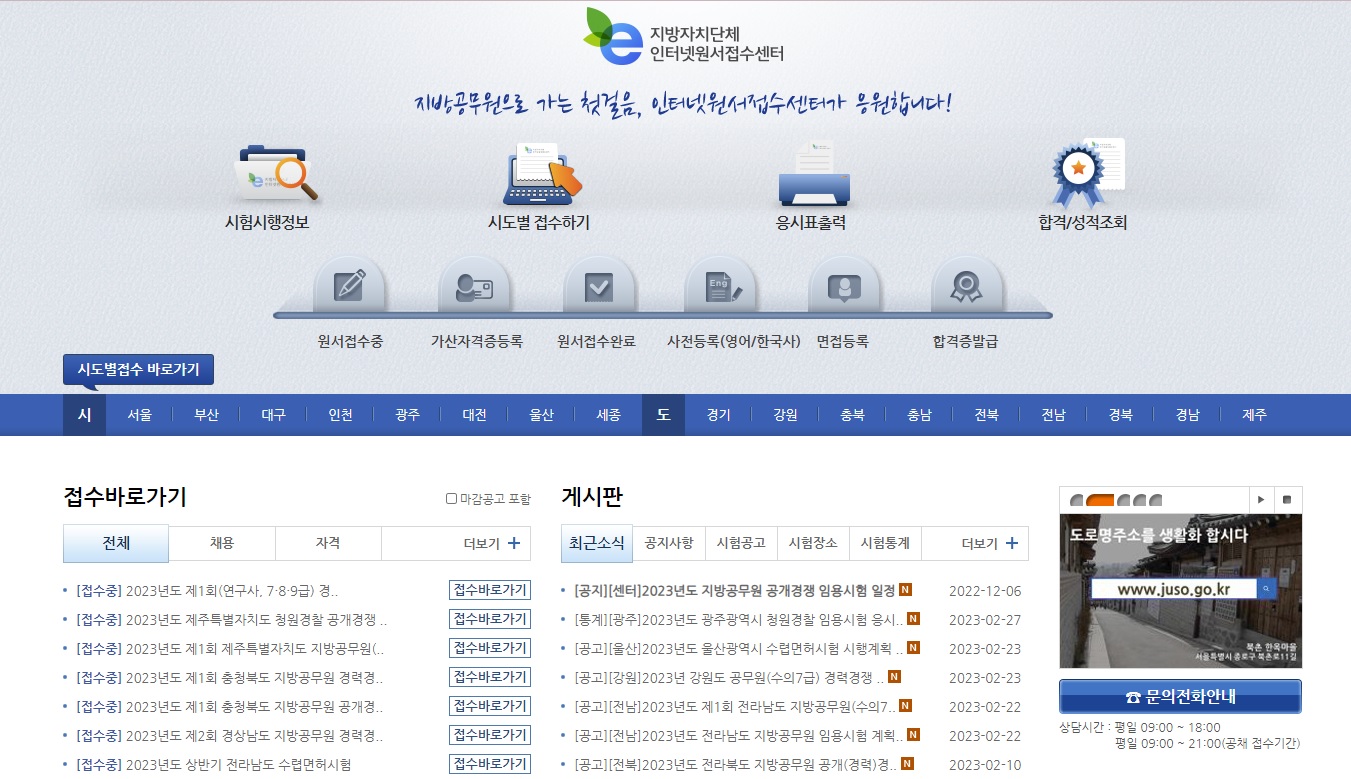Viewport: 1351px width, 779px height.
Task: Open the 합격증발급 medal icon
Action: point(967,285)
